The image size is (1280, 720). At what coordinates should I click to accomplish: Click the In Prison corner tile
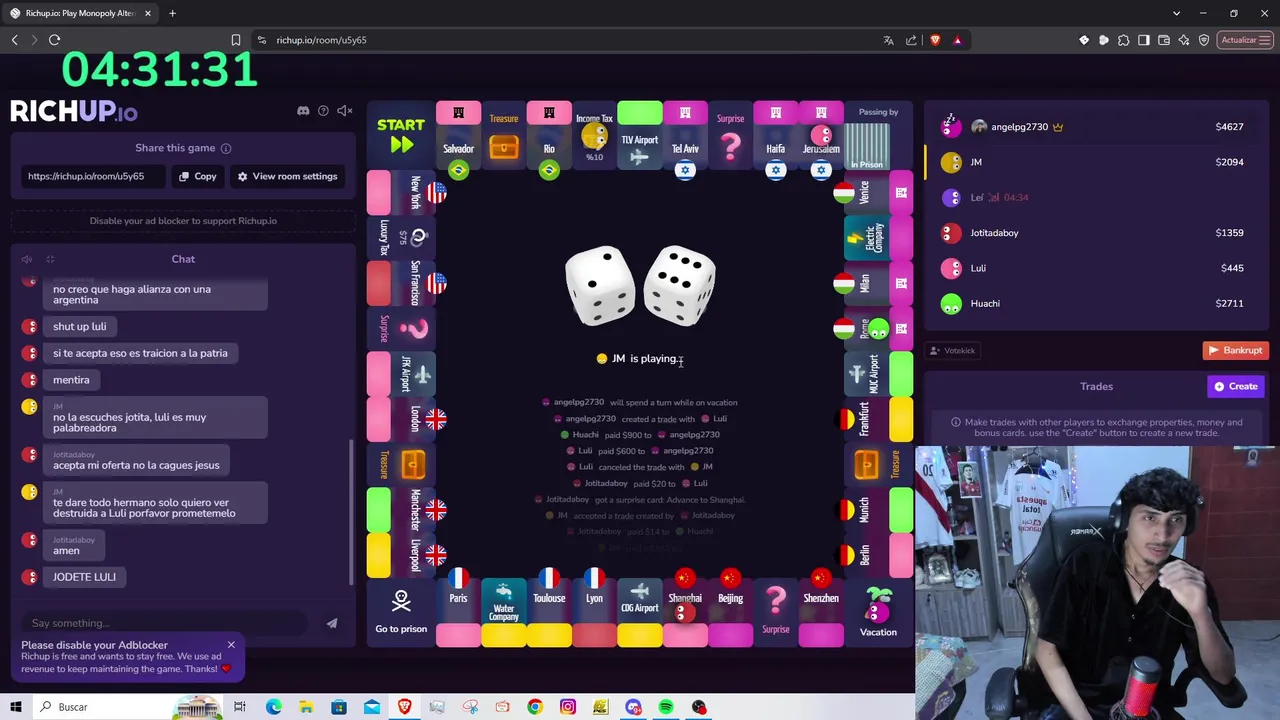pyautogui.click(x=878, y=135)
